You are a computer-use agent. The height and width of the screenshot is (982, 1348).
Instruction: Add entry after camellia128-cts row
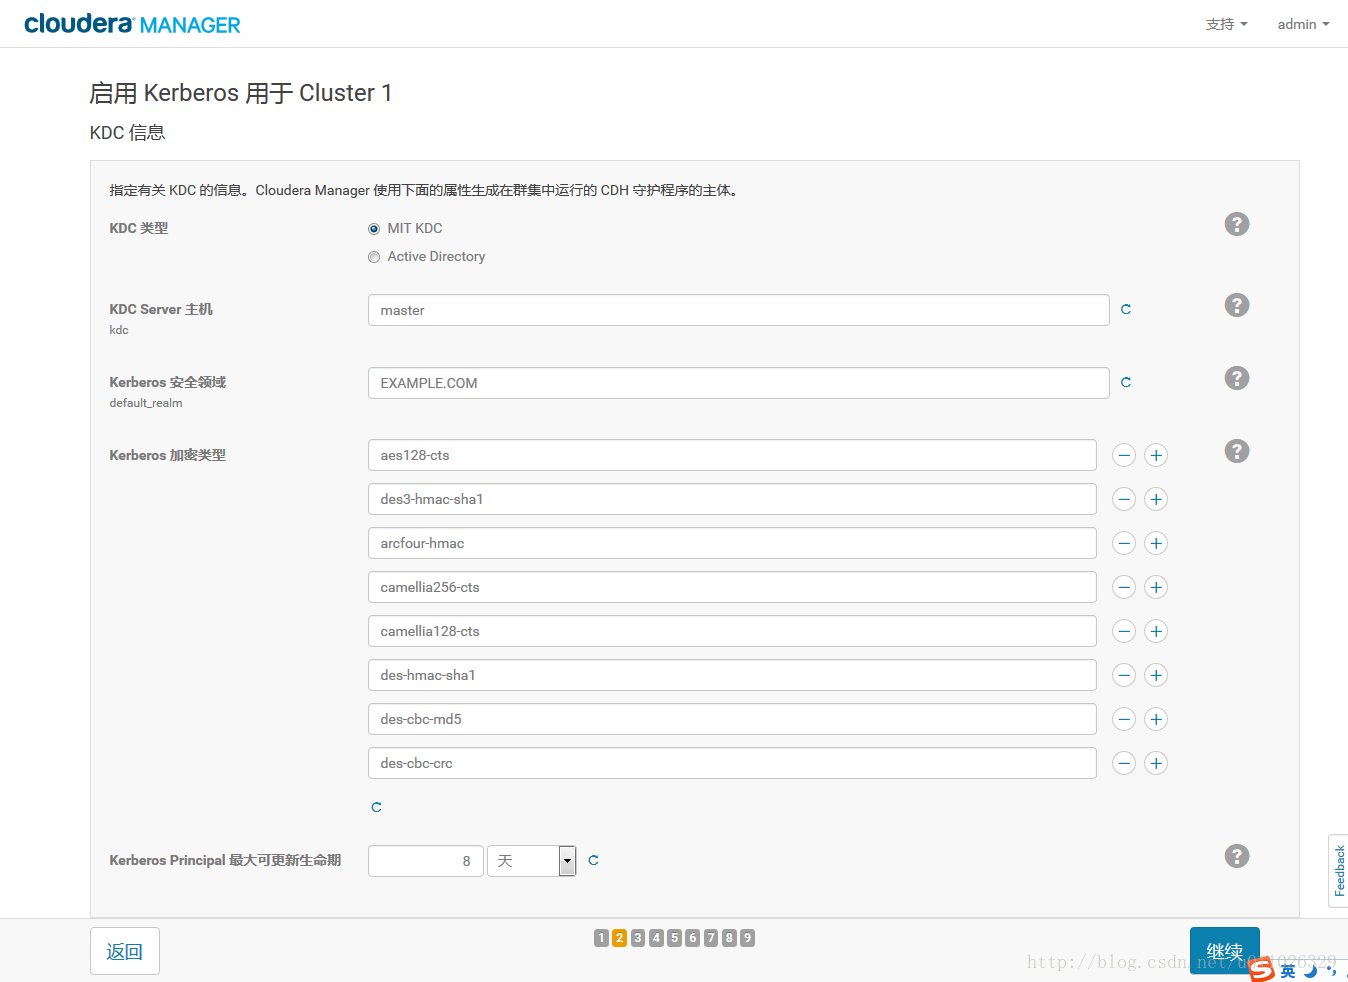click(x=1156, y=631)
